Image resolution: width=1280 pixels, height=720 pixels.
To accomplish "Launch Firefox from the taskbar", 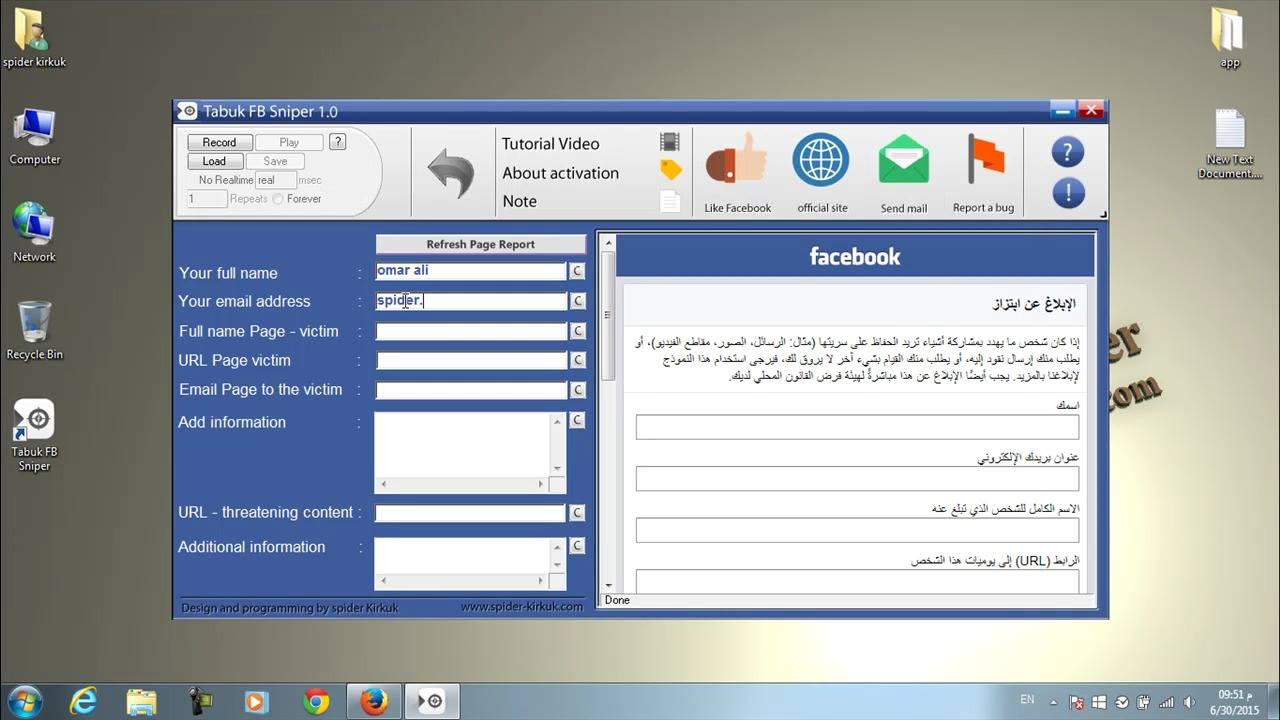I will point(374,701).
